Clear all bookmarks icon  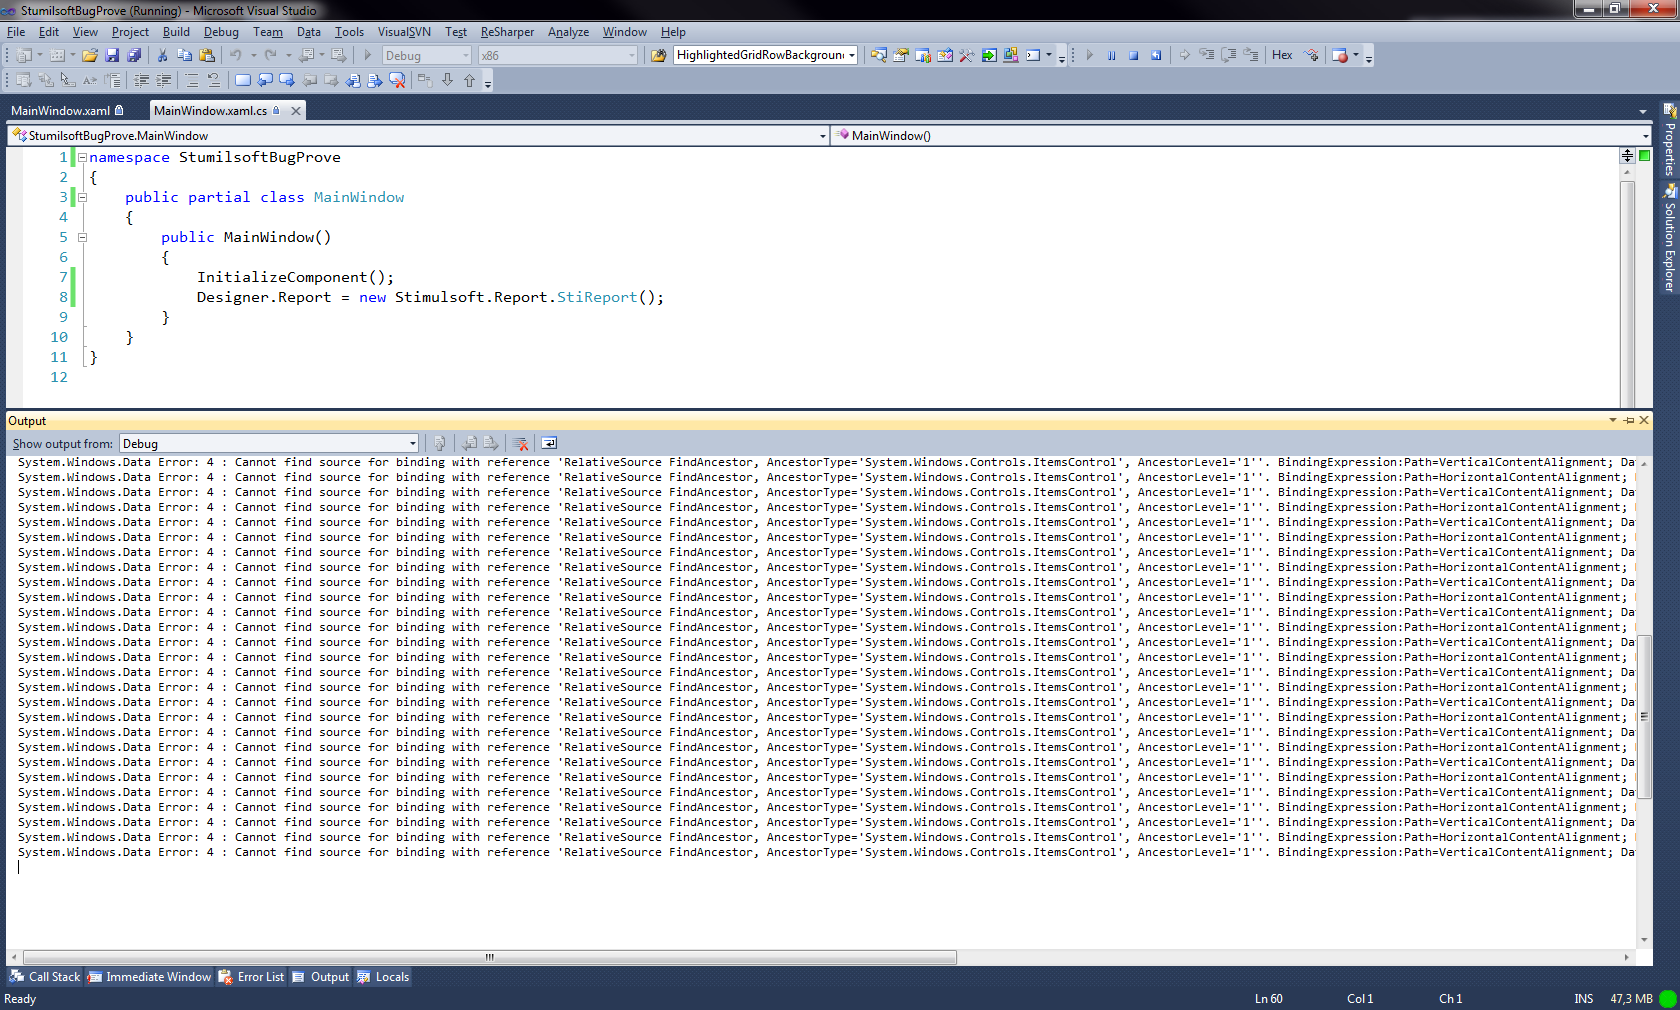[397, 81]
